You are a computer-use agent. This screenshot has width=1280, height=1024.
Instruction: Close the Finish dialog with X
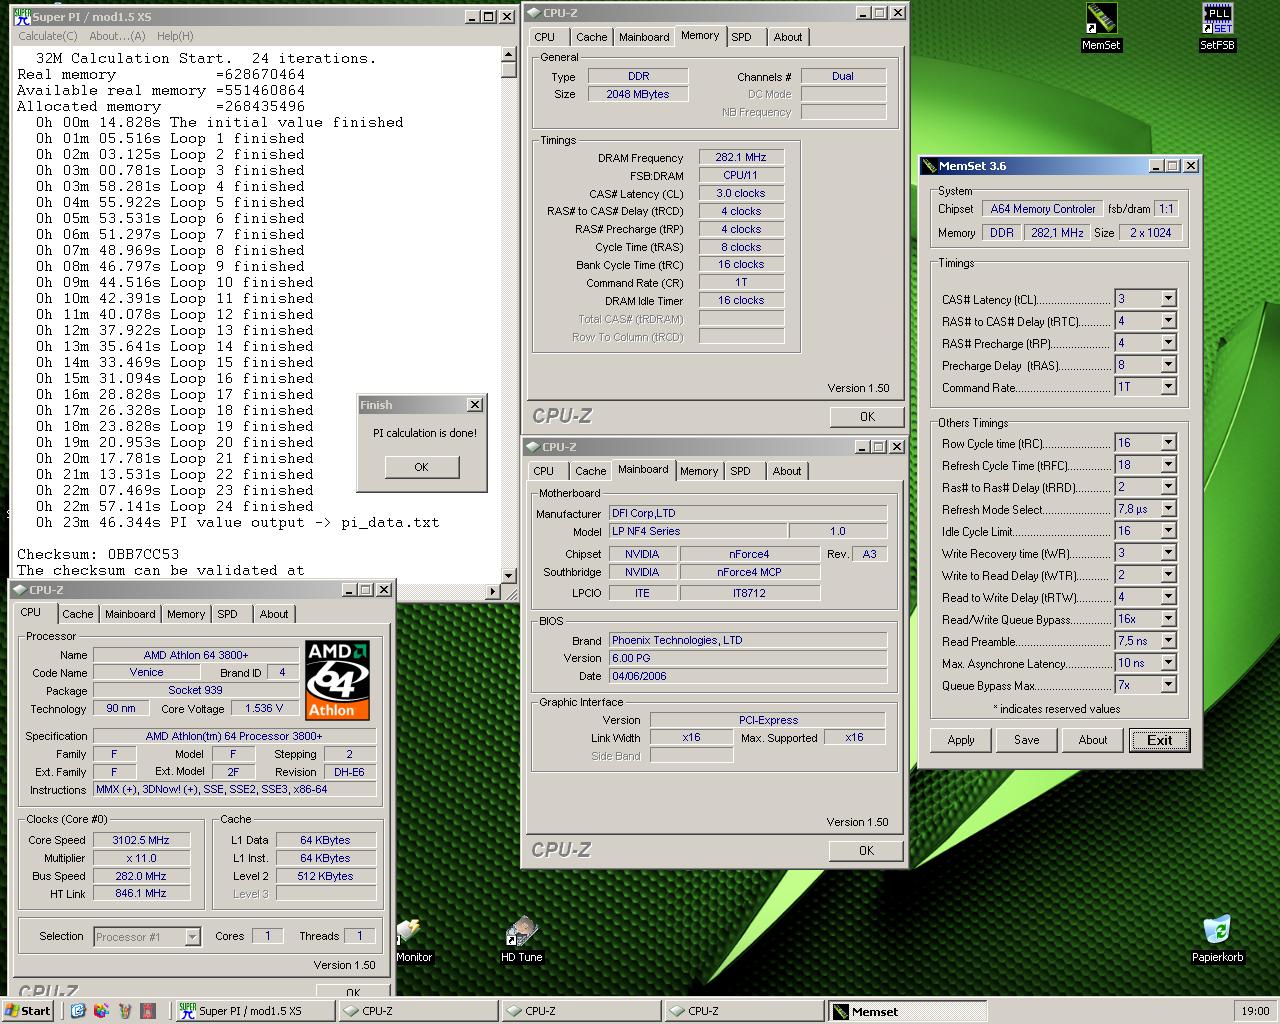pos(475,405)
